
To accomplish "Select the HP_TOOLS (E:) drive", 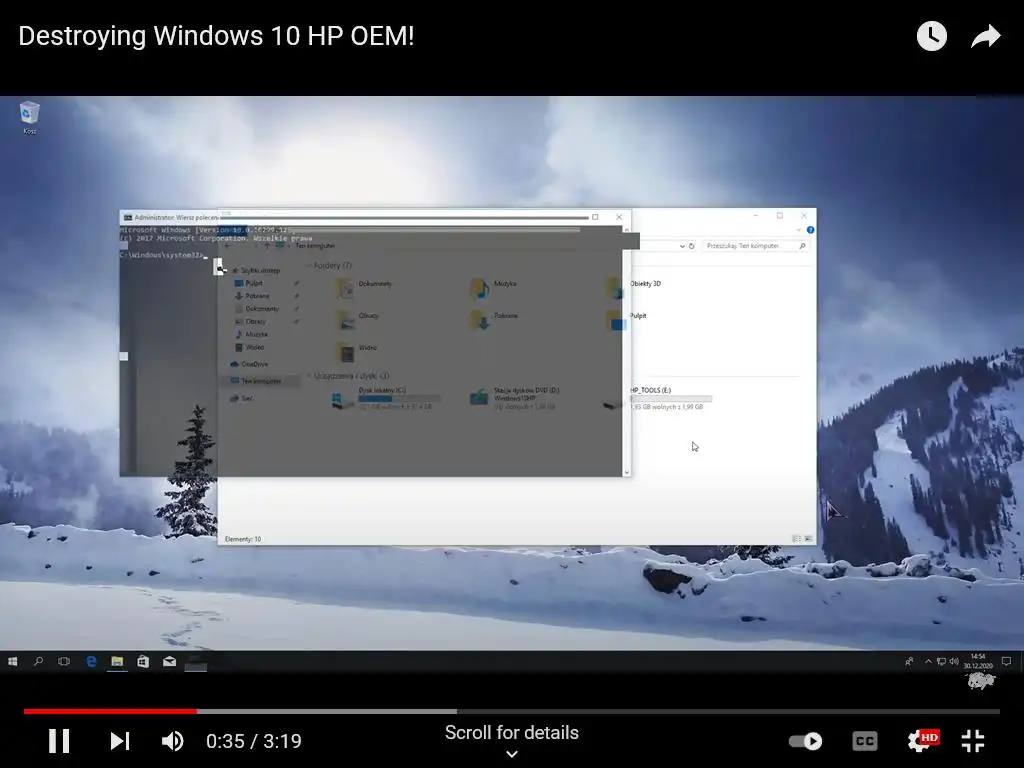I will pyautogui.click(x=659, y=398).
